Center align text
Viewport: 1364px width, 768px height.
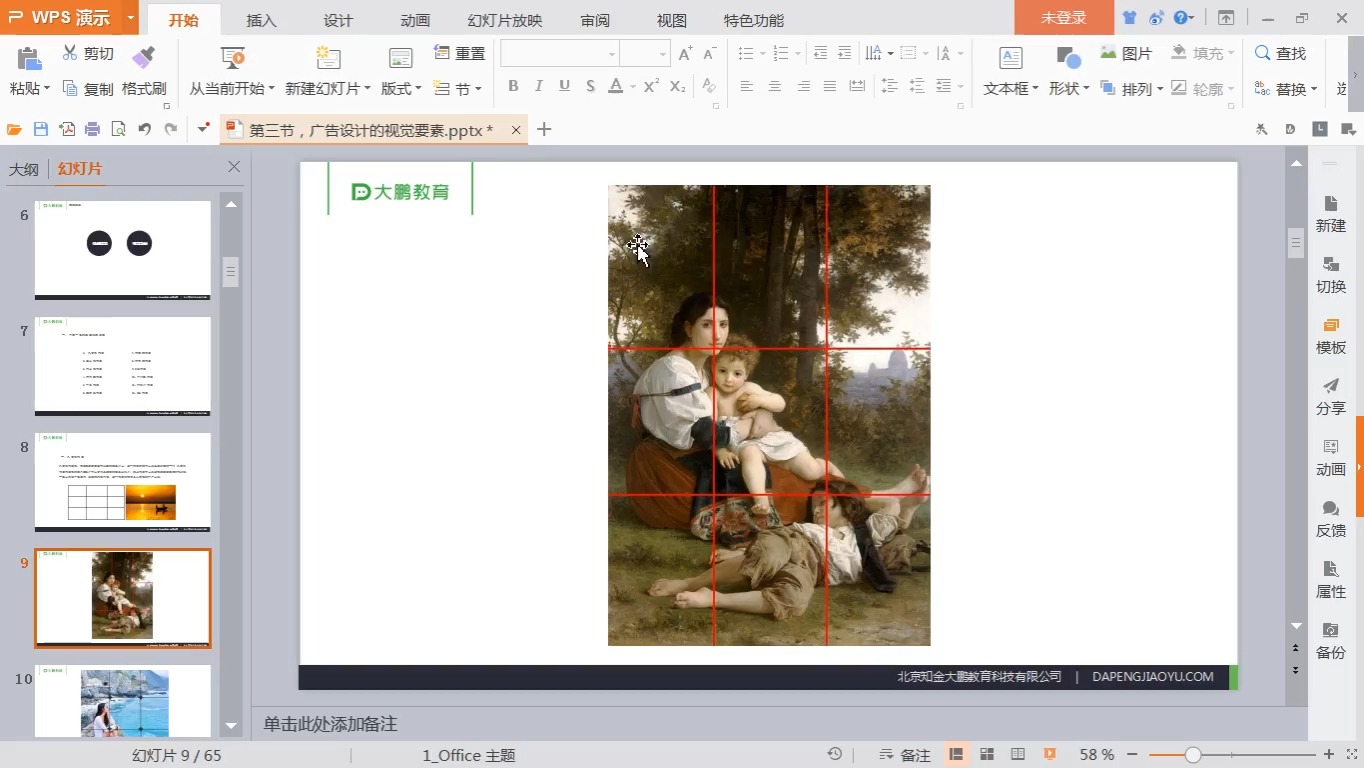(774, 87)
